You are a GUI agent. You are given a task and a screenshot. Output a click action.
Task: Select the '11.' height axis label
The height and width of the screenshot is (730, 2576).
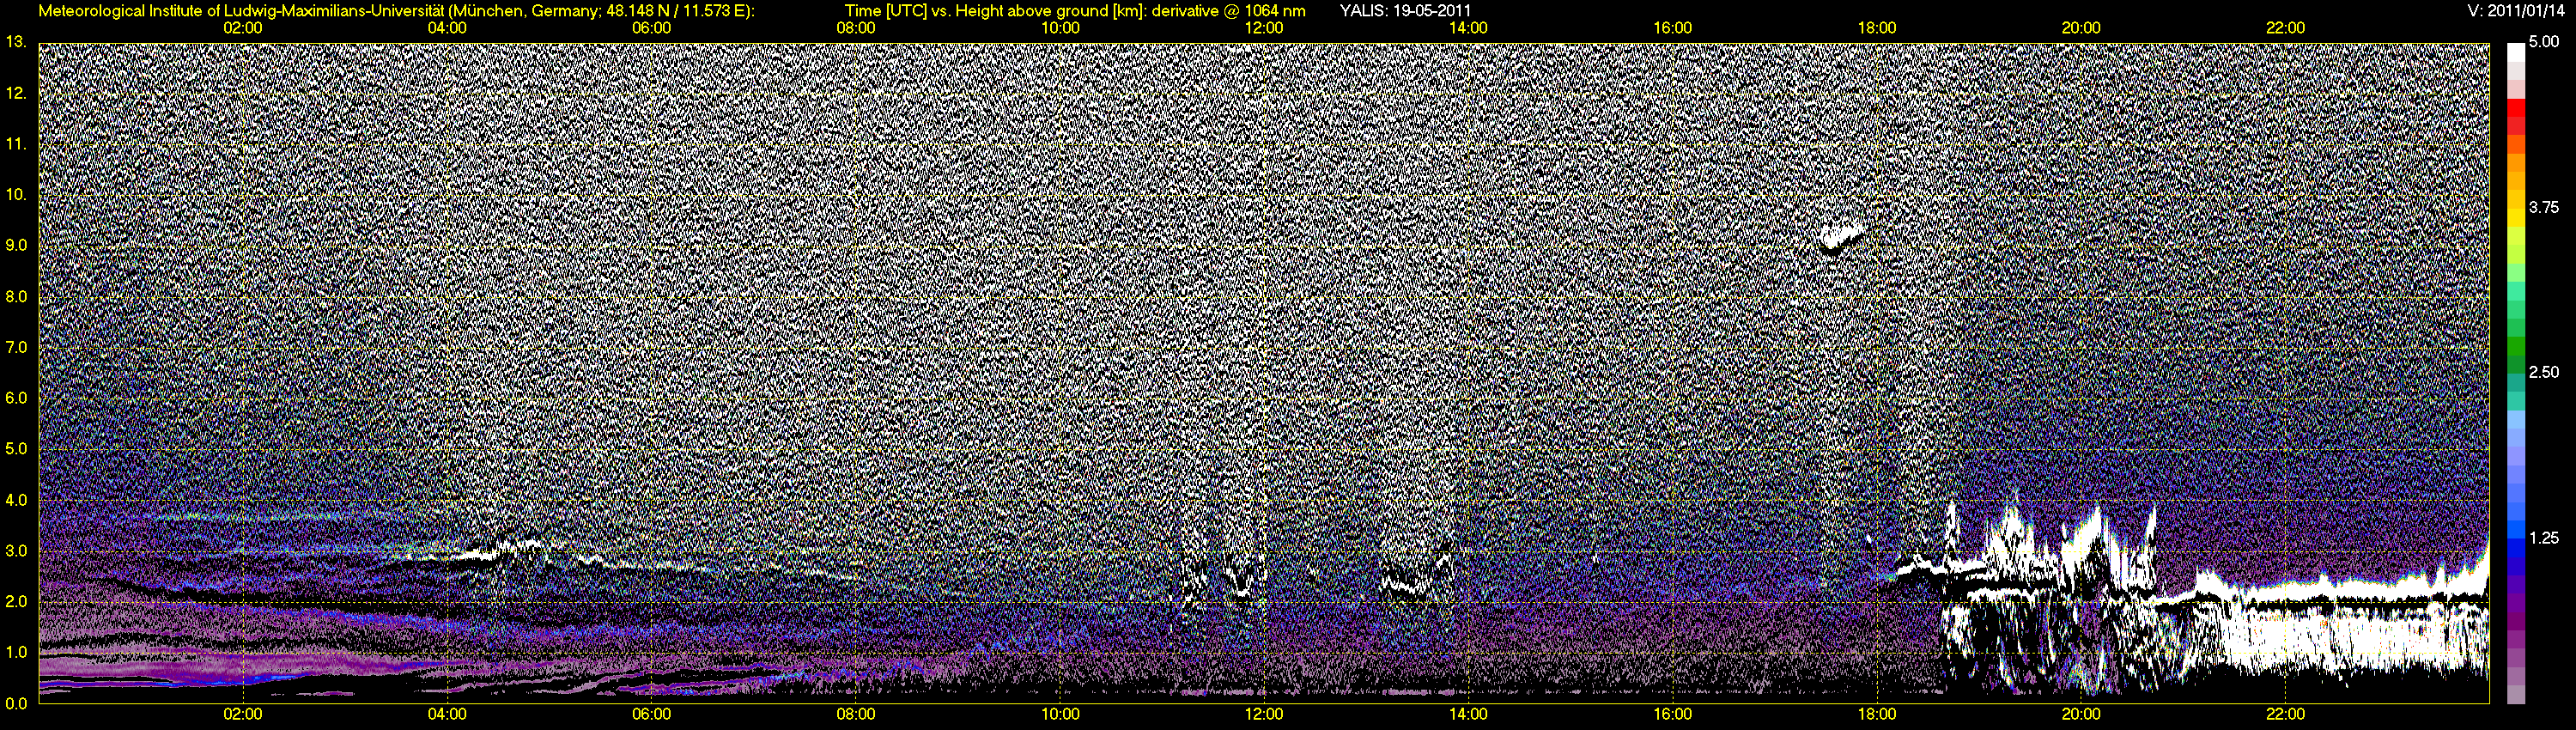tap(16, 144)
